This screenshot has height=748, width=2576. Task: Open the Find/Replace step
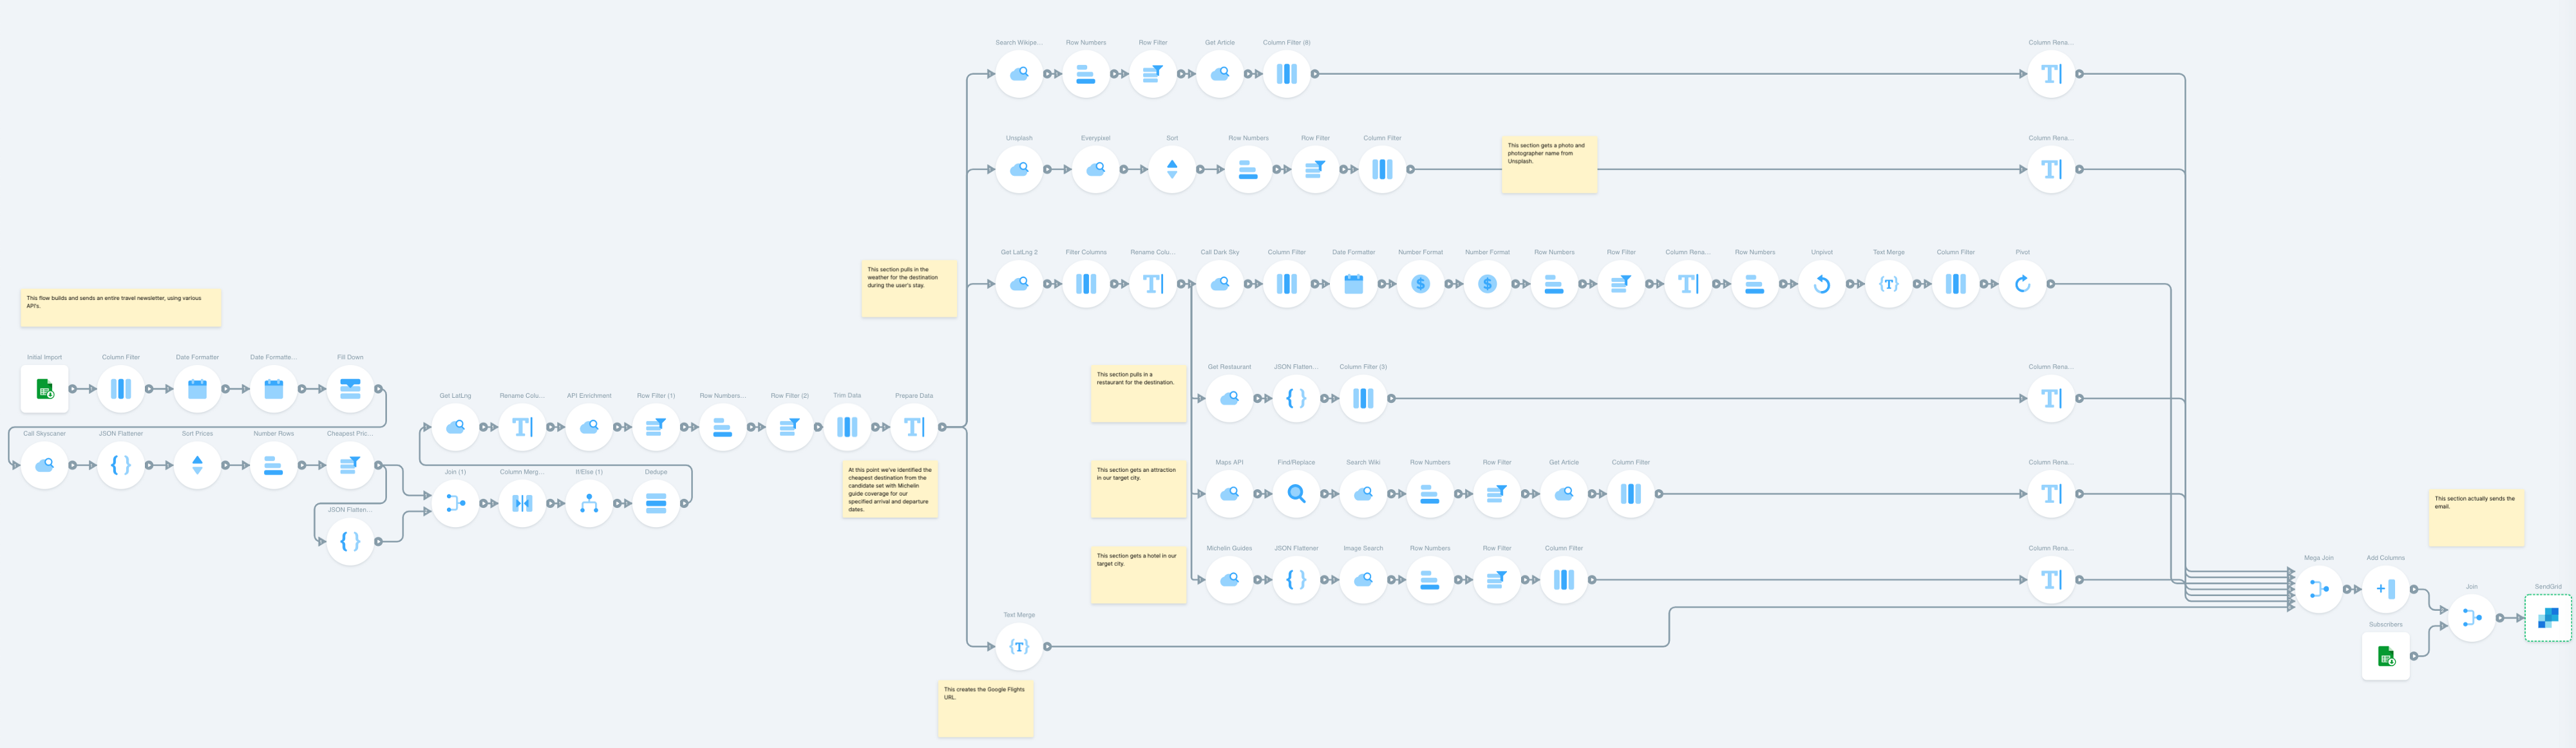pyautogui.click(x=1296, y=494)
